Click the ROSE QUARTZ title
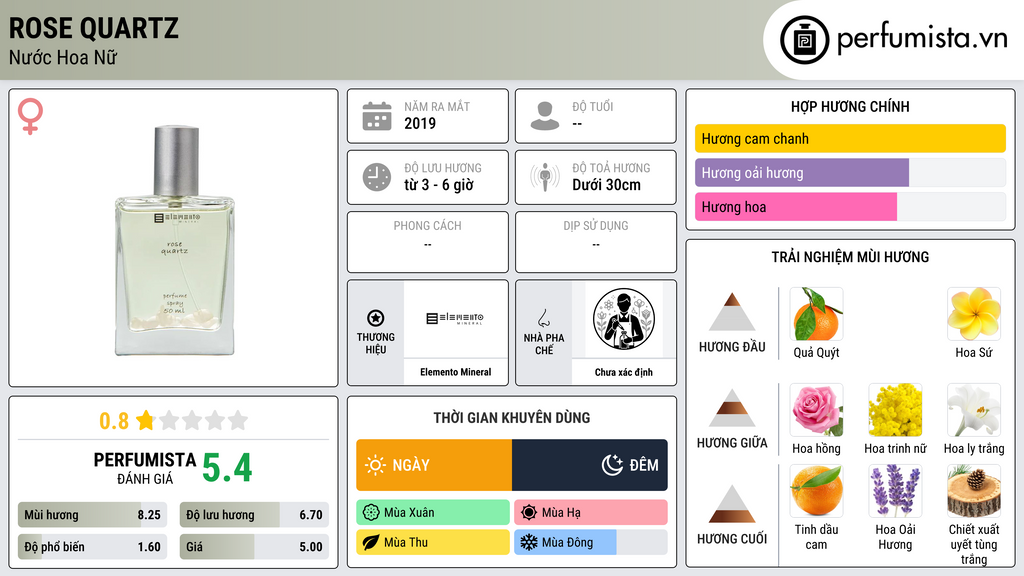 93,28
